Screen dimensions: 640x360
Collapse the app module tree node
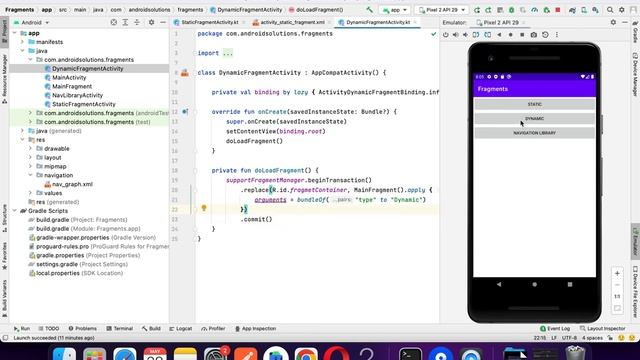coord(15,33)
